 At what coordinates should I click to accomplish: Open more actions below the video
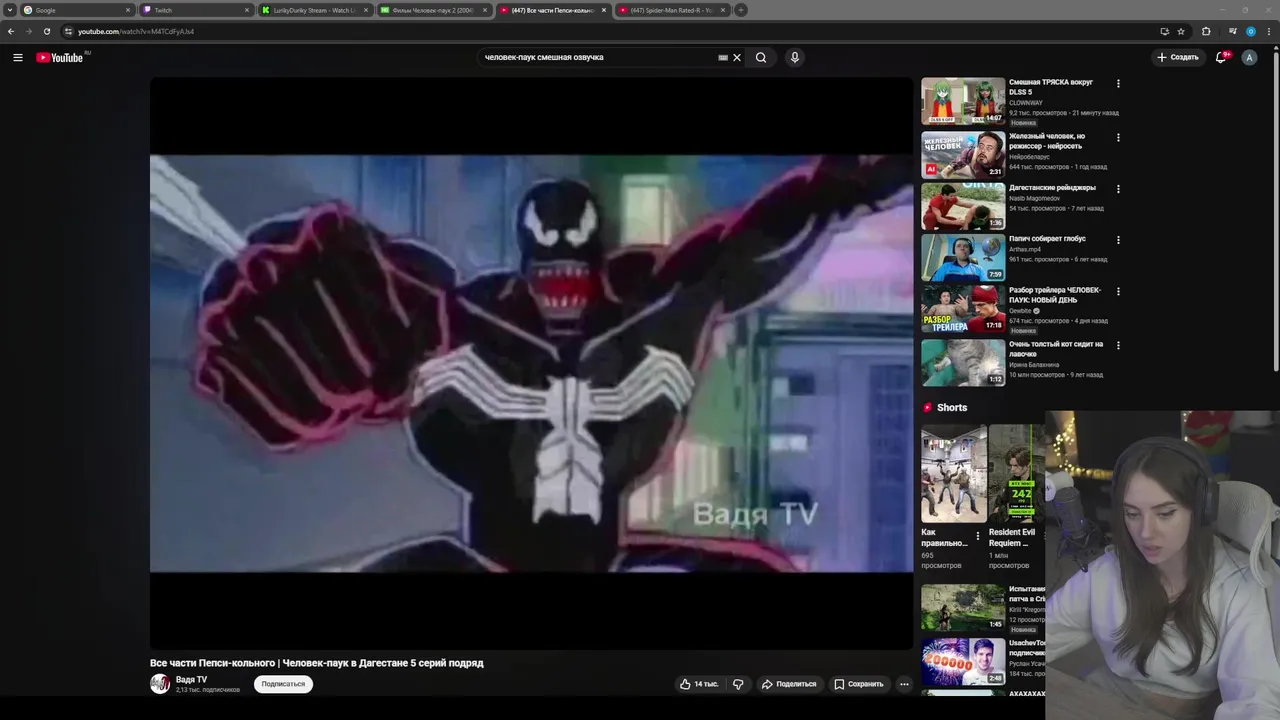[904, 684]
